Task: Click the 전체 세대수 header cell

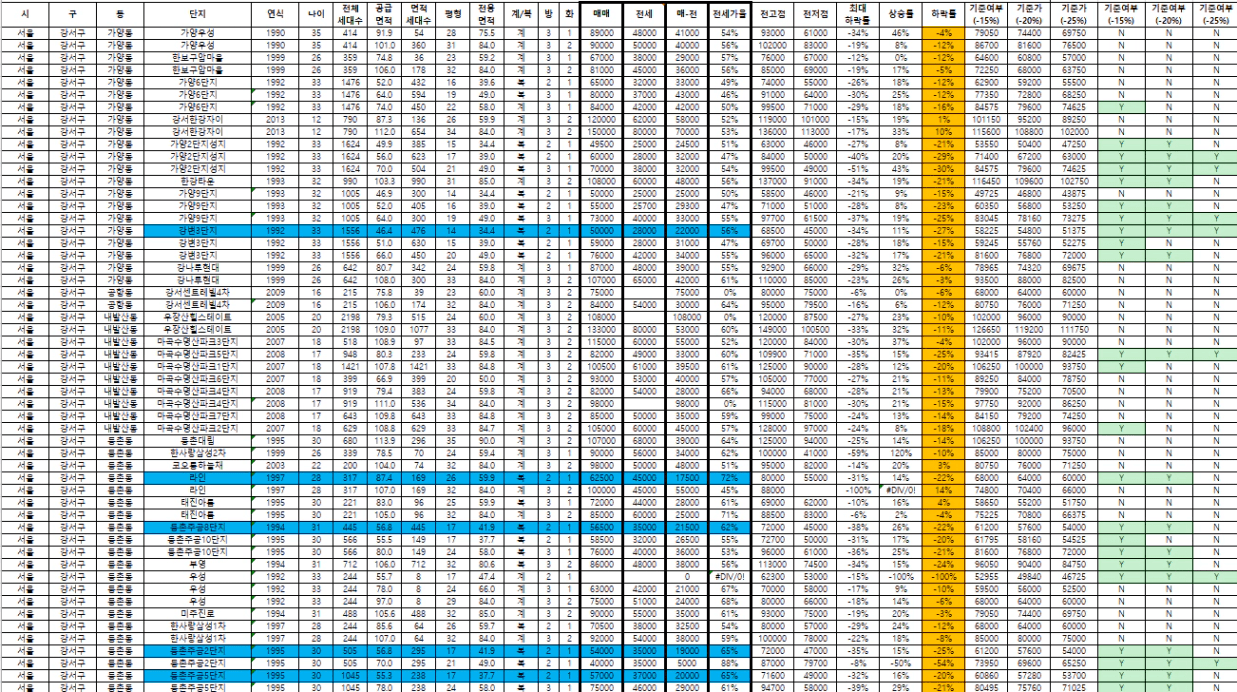Action: [350, 15]
